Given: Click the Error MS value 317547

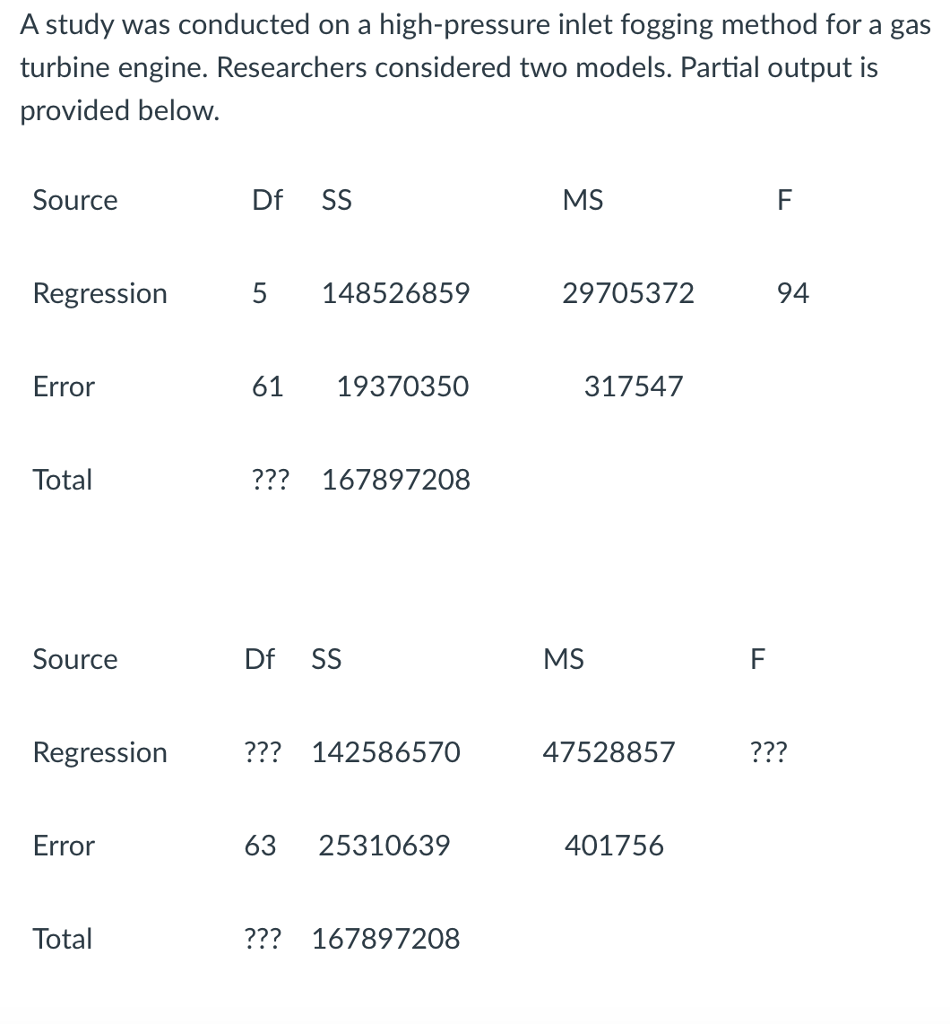Looking at the screenshot, I should tap(633, 387).
